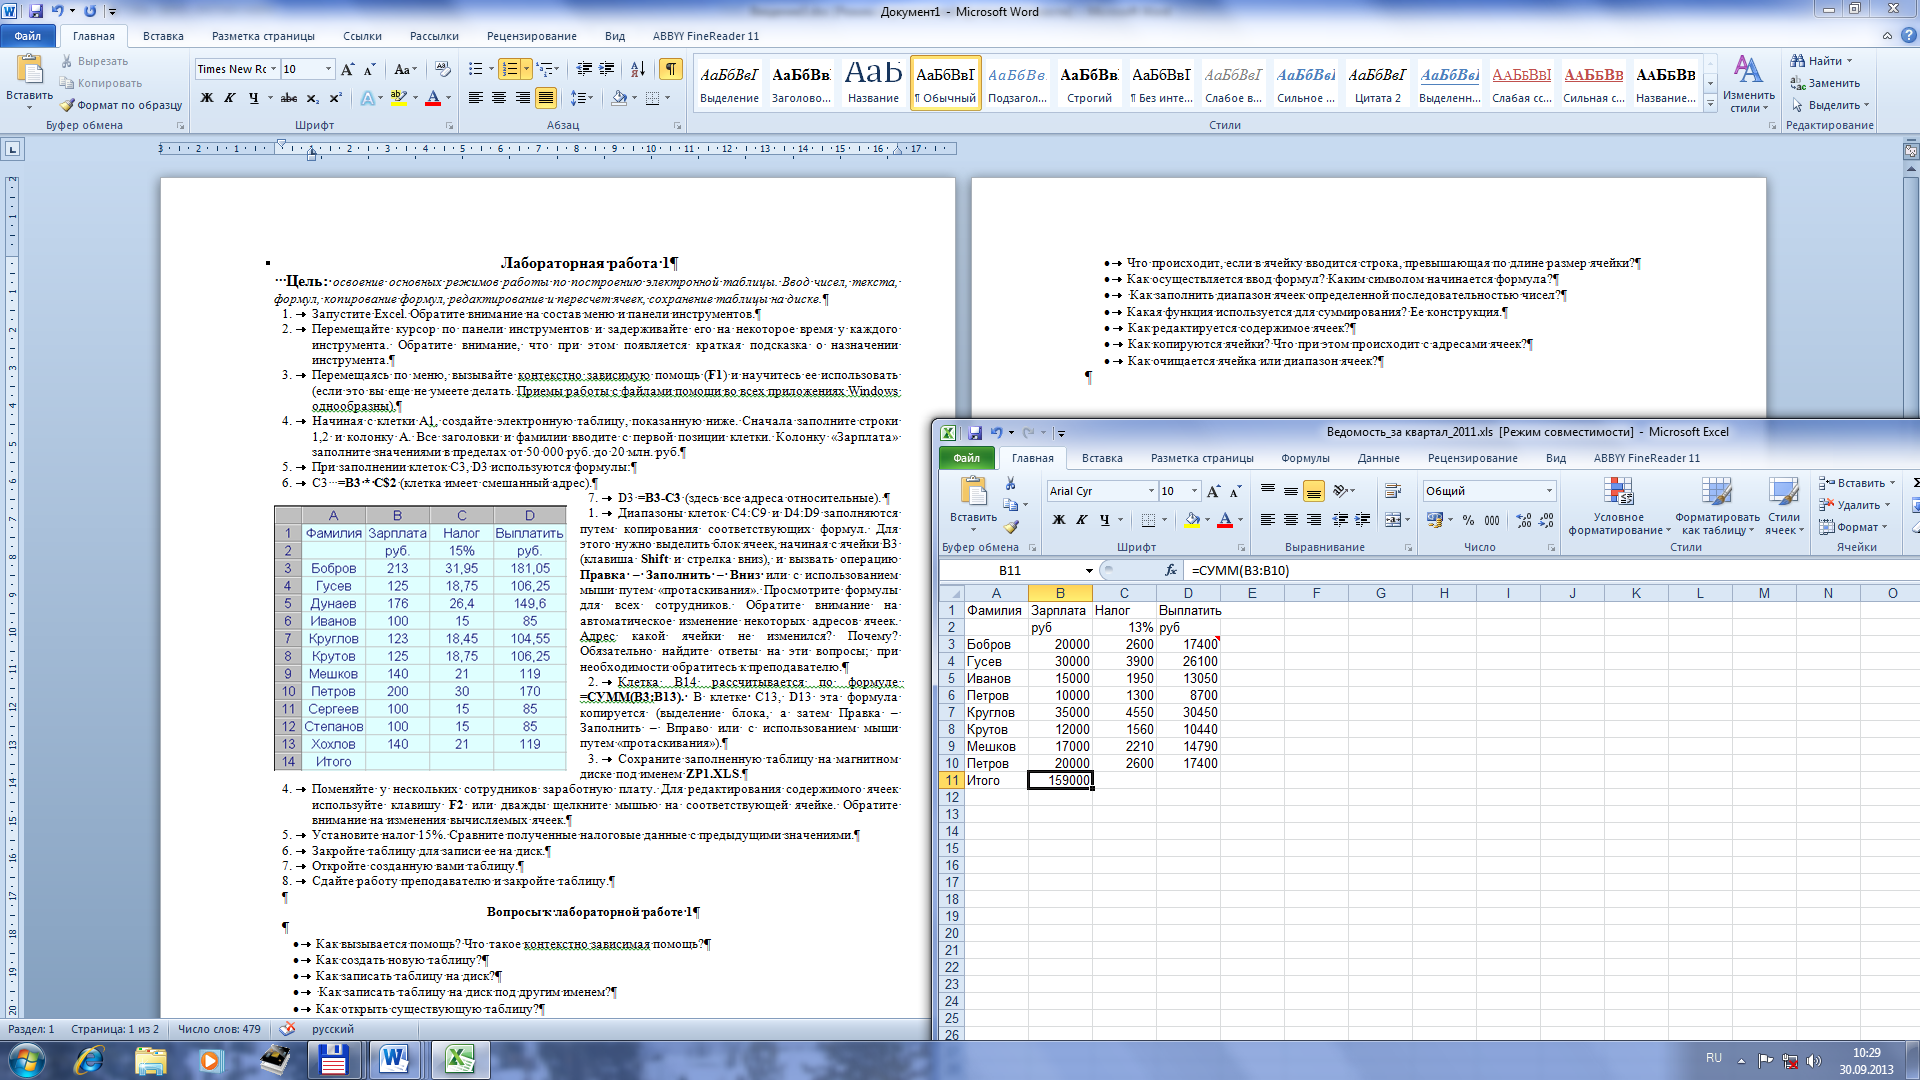The image size is (1920, 1080).
Task: Open Times New Roman font dropdown in Word
Action: click(273, 69)
